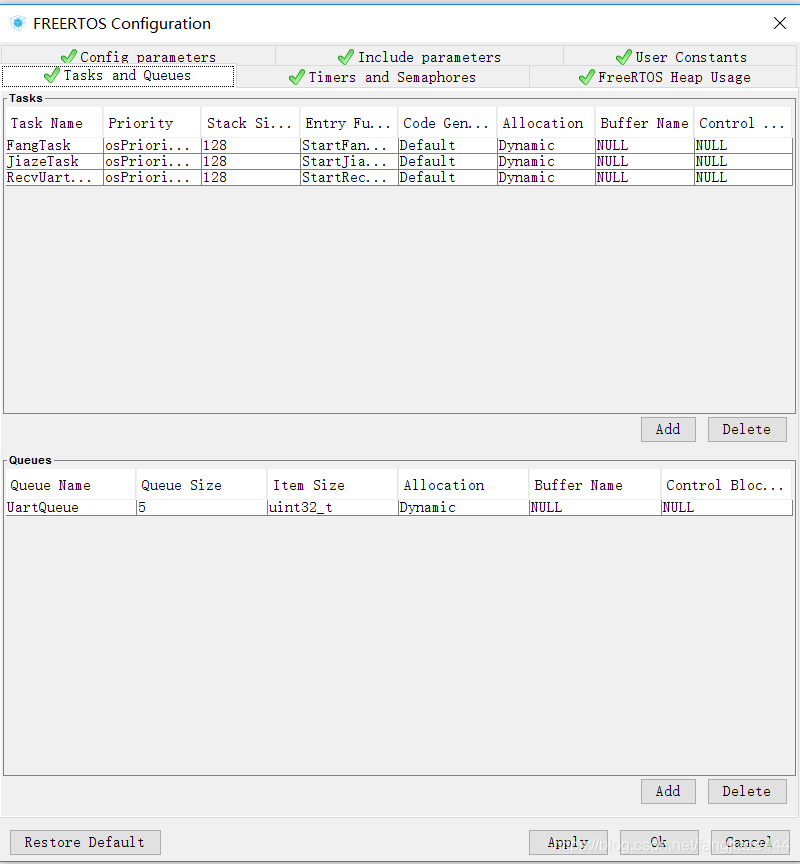Open the Include parameters tab
The width and height of the screenshot is (800, 864).
click(x=419, y=56)
